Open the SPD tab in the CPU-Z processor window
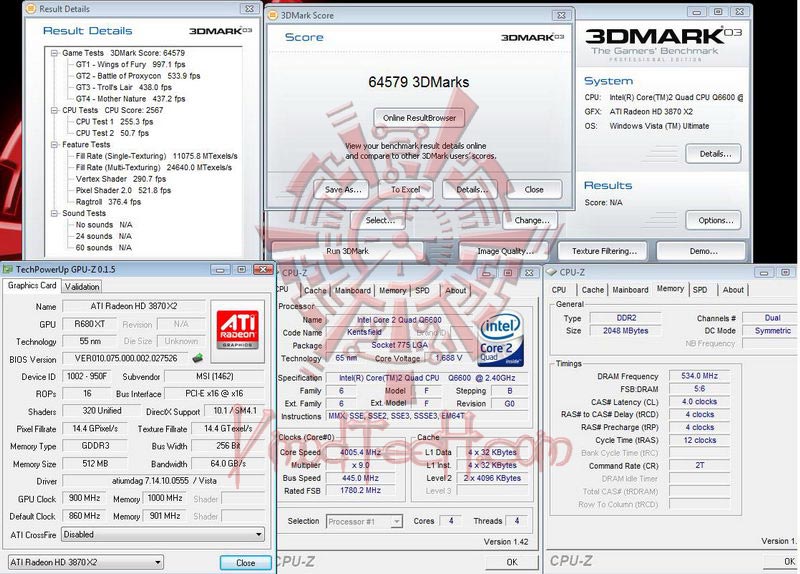Viewport: 800px width, 574px height. coord(422,290)
